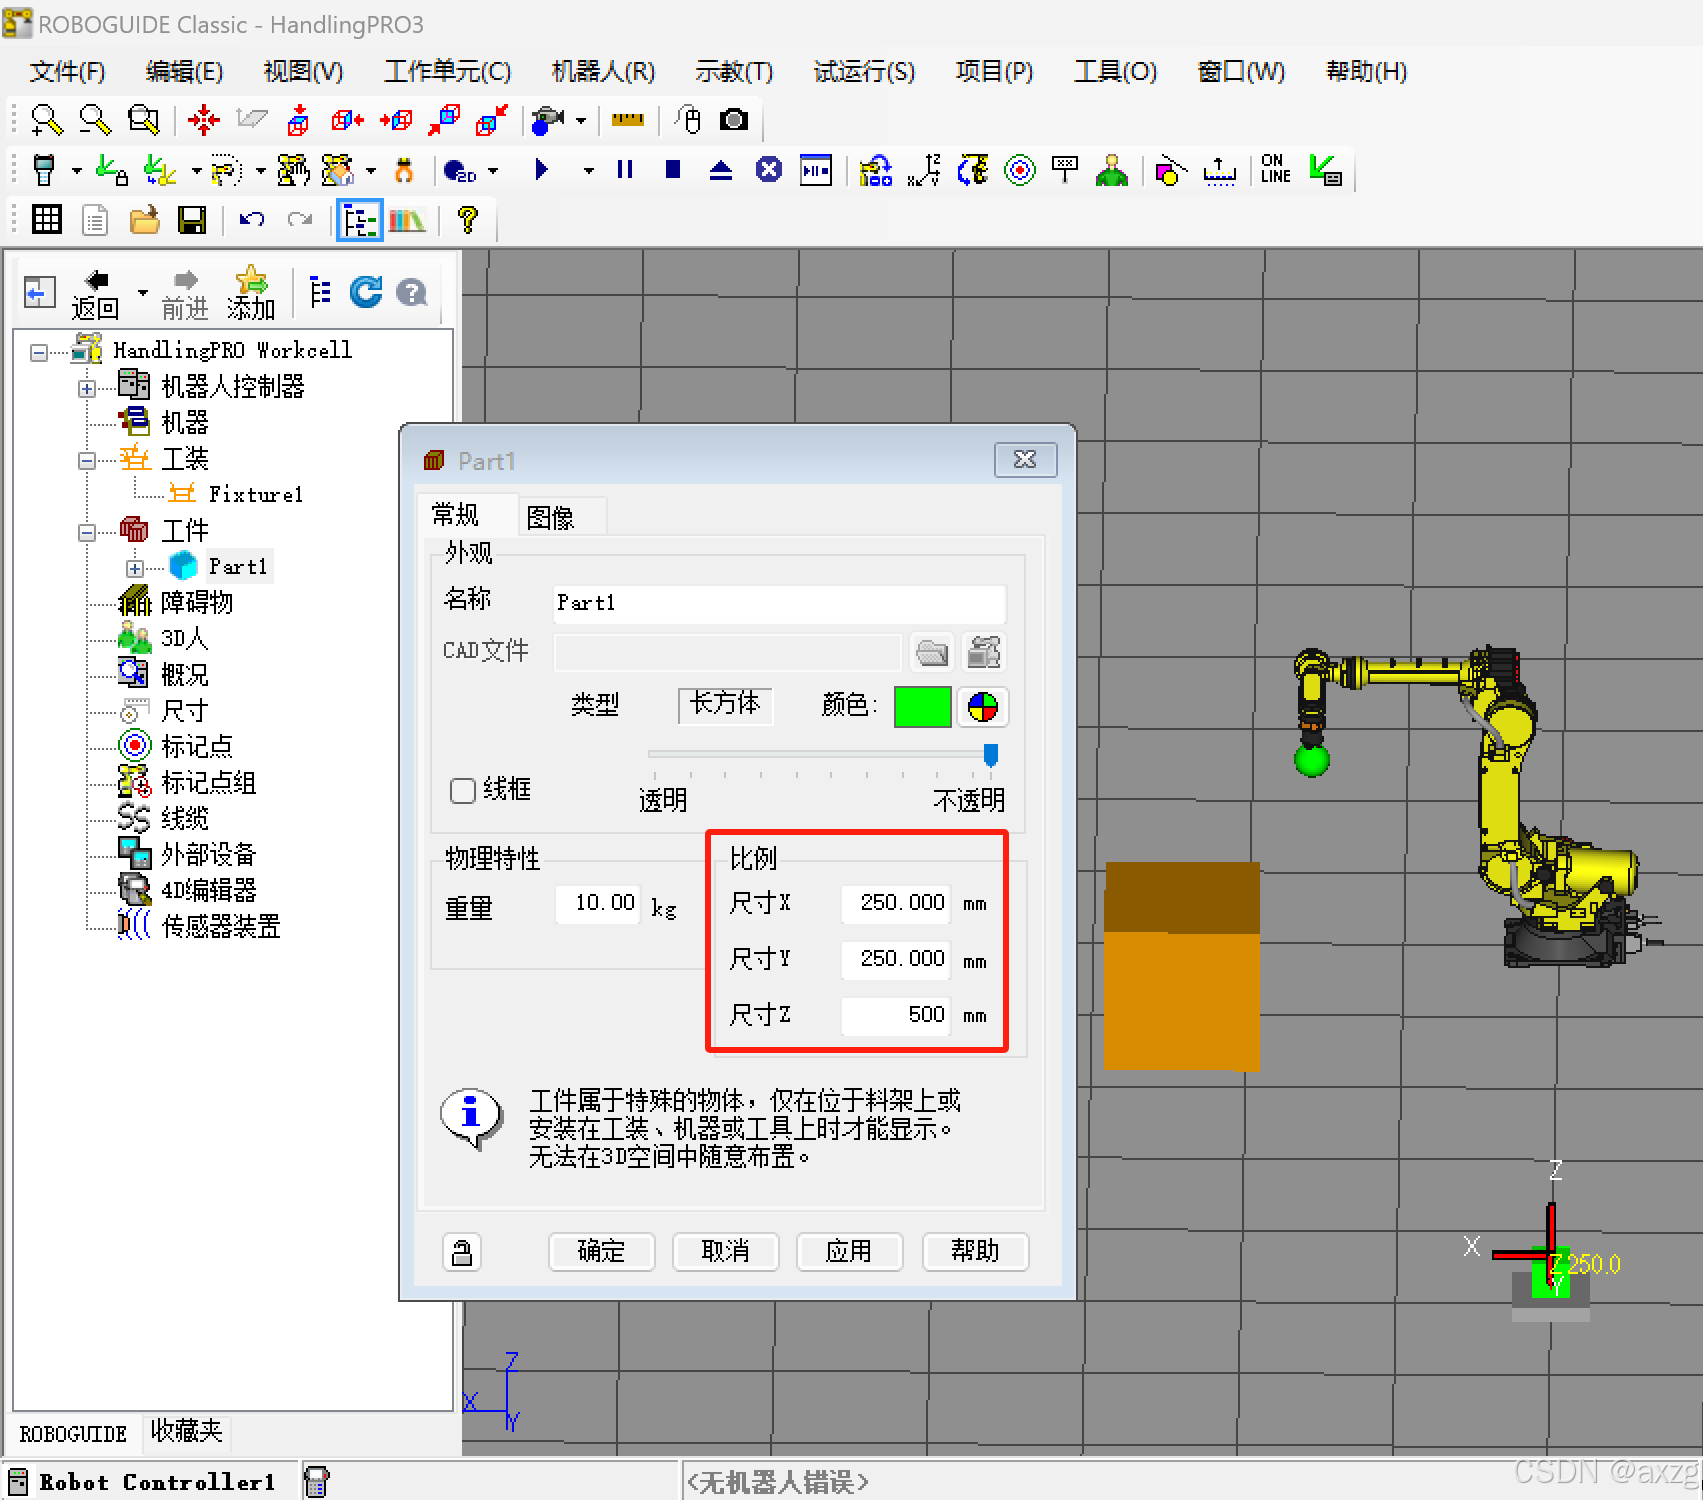The width and height of the screenshot is (1703, 1501).
Task: Click the zoom in magnifier icon
Action: pos(46,120)
